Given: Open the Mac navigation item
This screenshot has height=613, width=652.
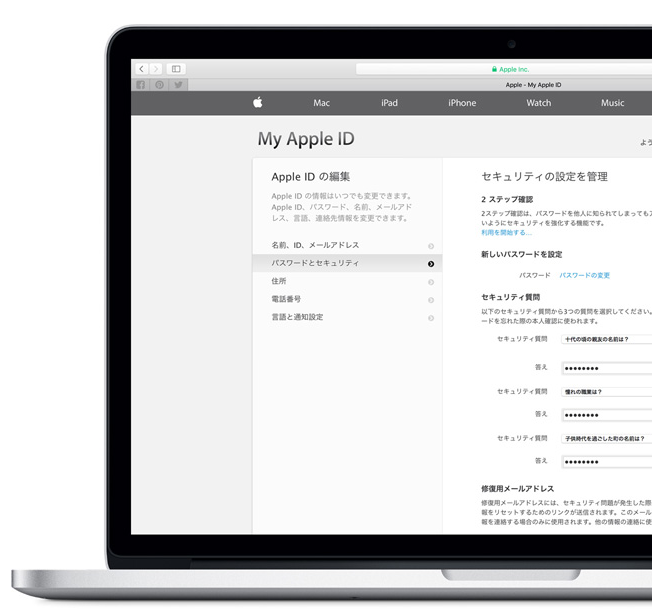Looking at the screenshot, I should click(x=321, y=103).
